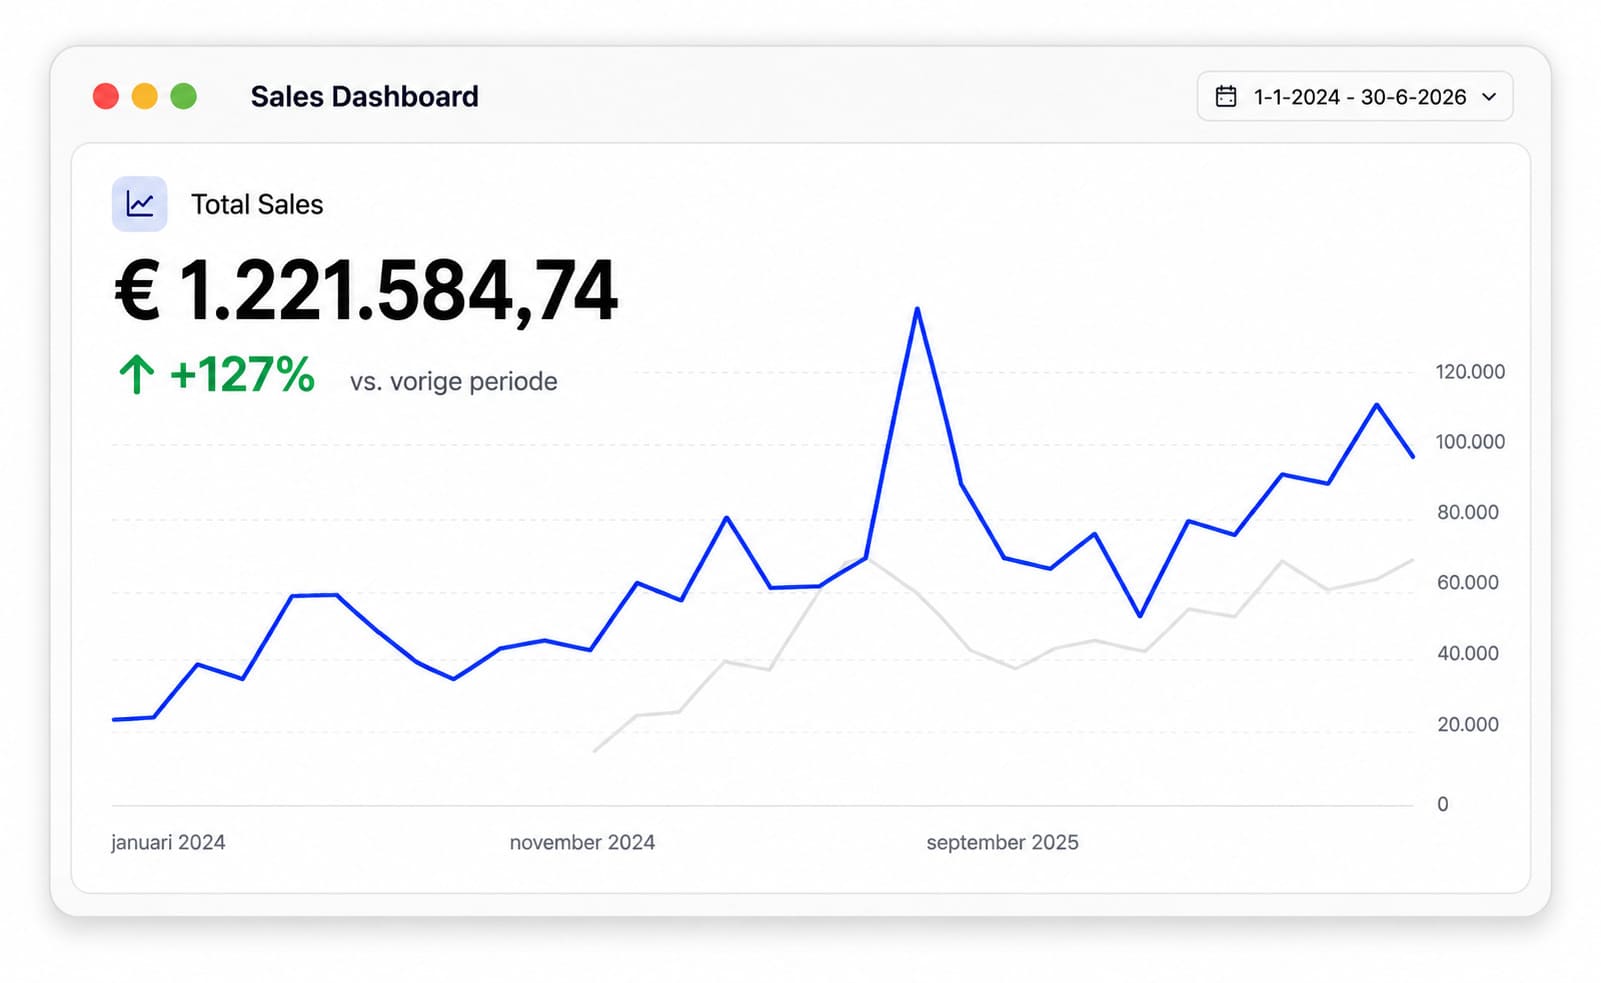Click the yellow minimize window button
Screen dimensions: 1601x983
point(145,96)
